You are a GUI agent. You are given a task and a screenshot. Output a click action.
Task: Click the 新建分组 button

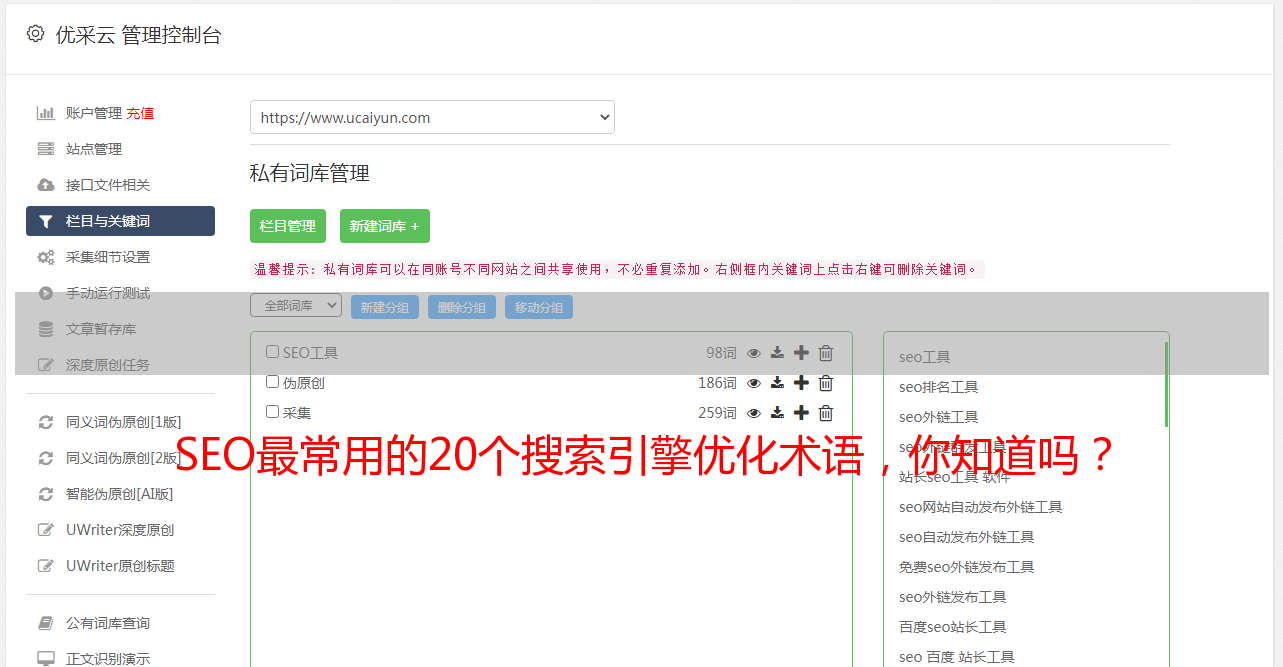pos(385,307)
